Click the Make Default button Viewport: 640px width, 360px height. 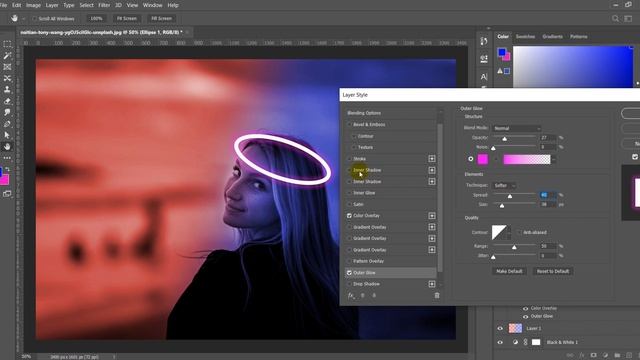[509, 271]
